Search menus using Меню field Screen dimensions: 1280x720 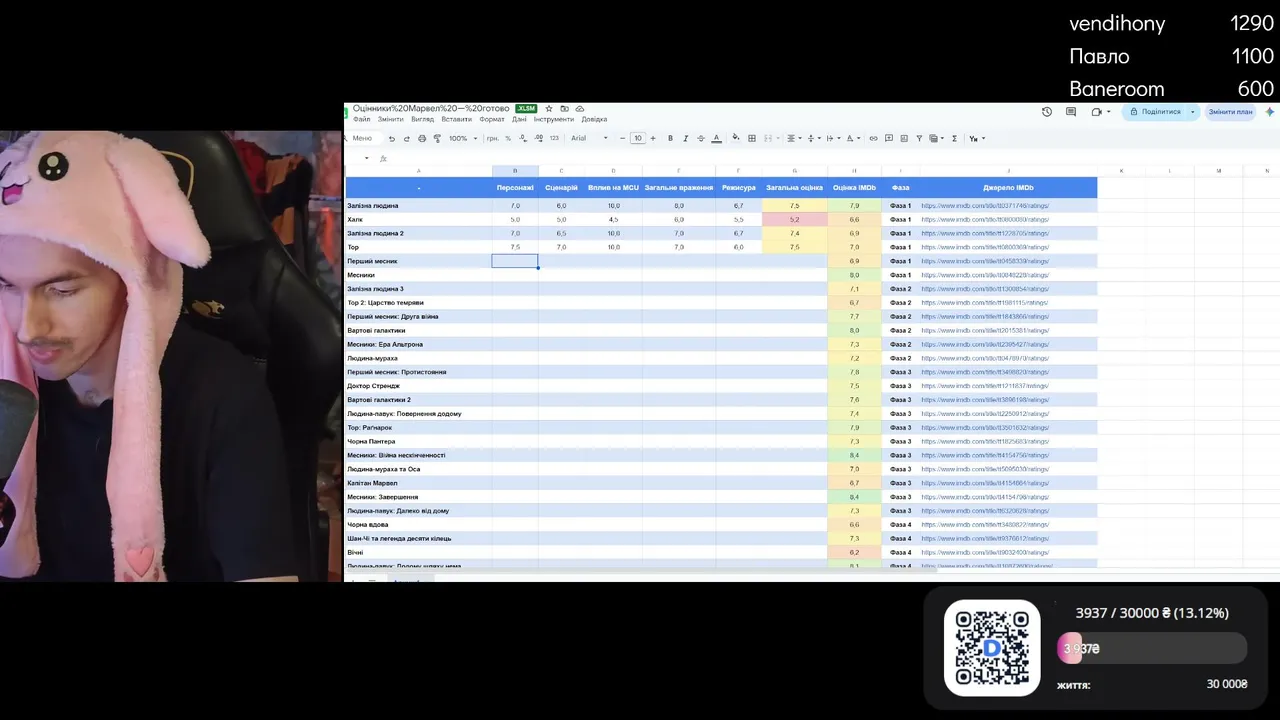[362, 138]
